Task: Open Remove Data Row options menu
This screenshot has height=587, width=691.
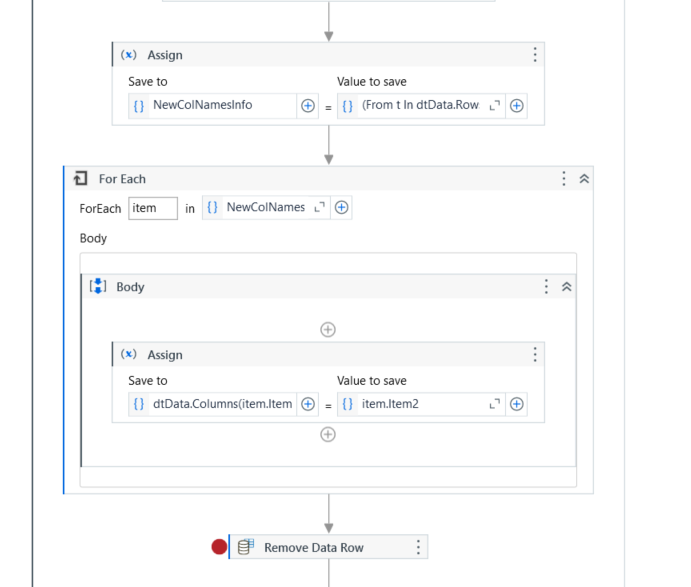Action: tap(418, 547)
